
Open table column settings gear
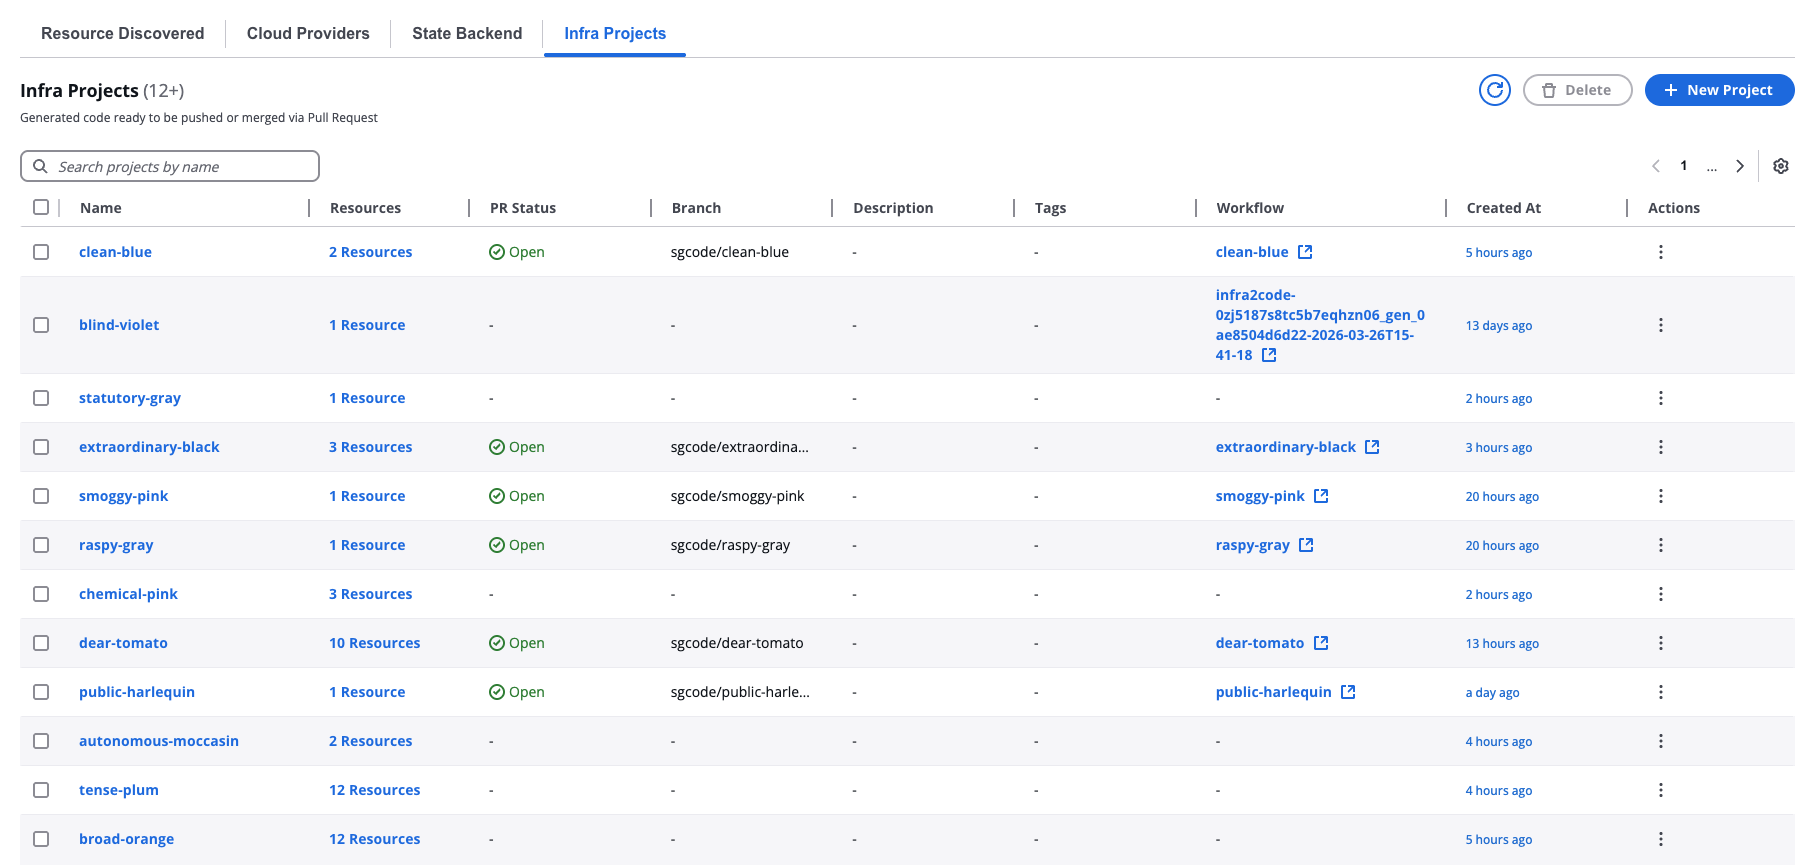click(x=1780, y=166)
